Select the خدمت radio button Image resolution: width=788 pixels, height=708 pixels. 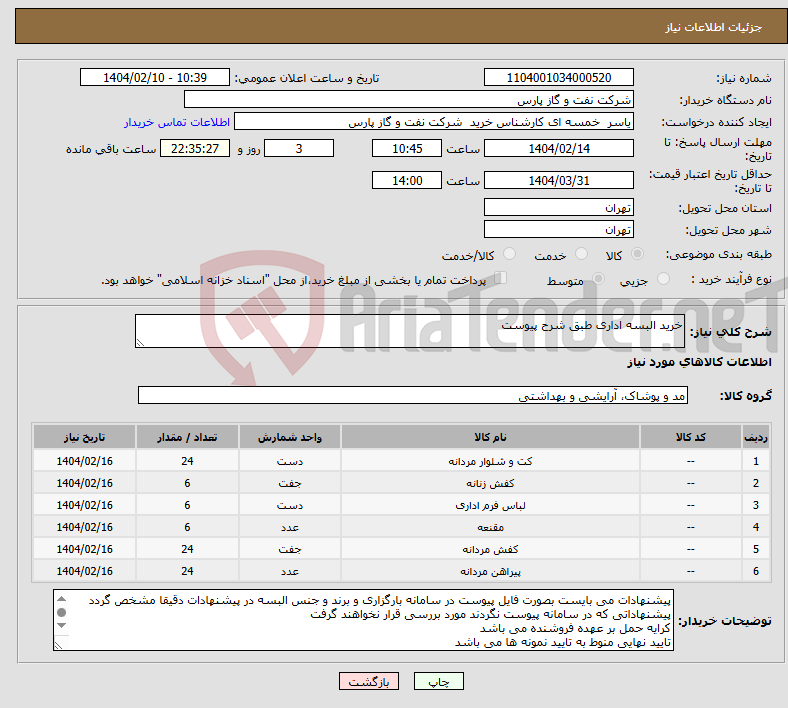[581, 254]
